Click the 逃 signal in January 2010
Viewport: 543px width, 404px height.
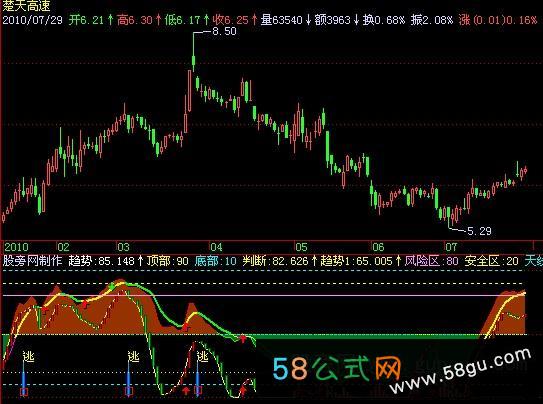(x=28, y=356)
